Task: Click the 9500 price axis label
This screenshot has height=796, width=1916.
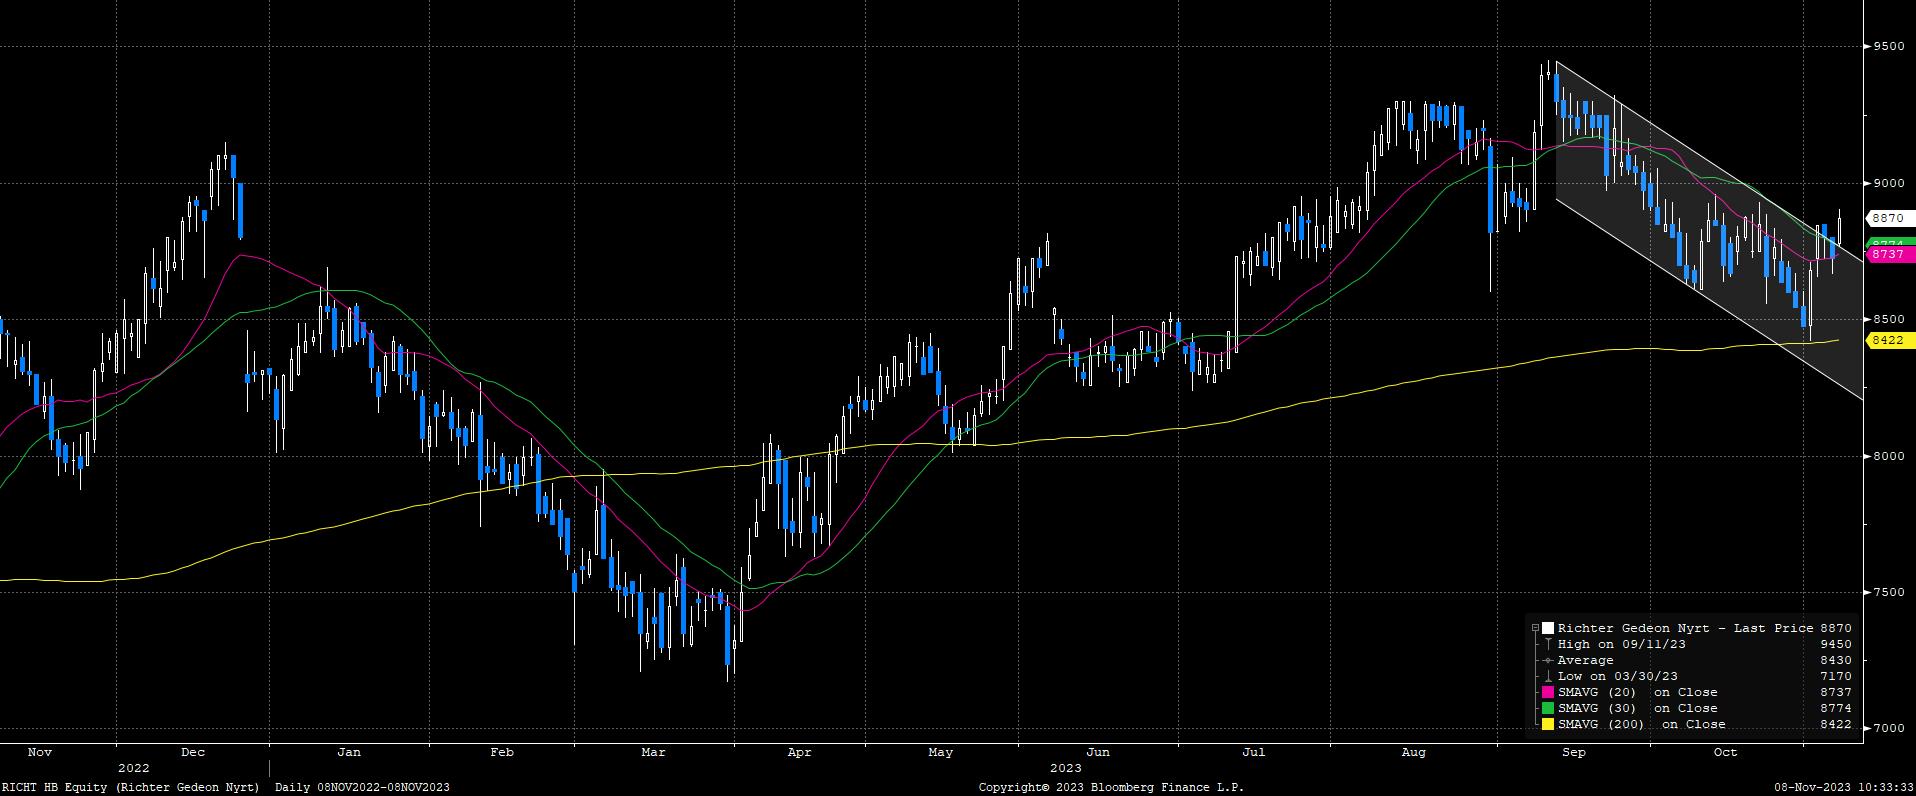Action: (1887, 46)
